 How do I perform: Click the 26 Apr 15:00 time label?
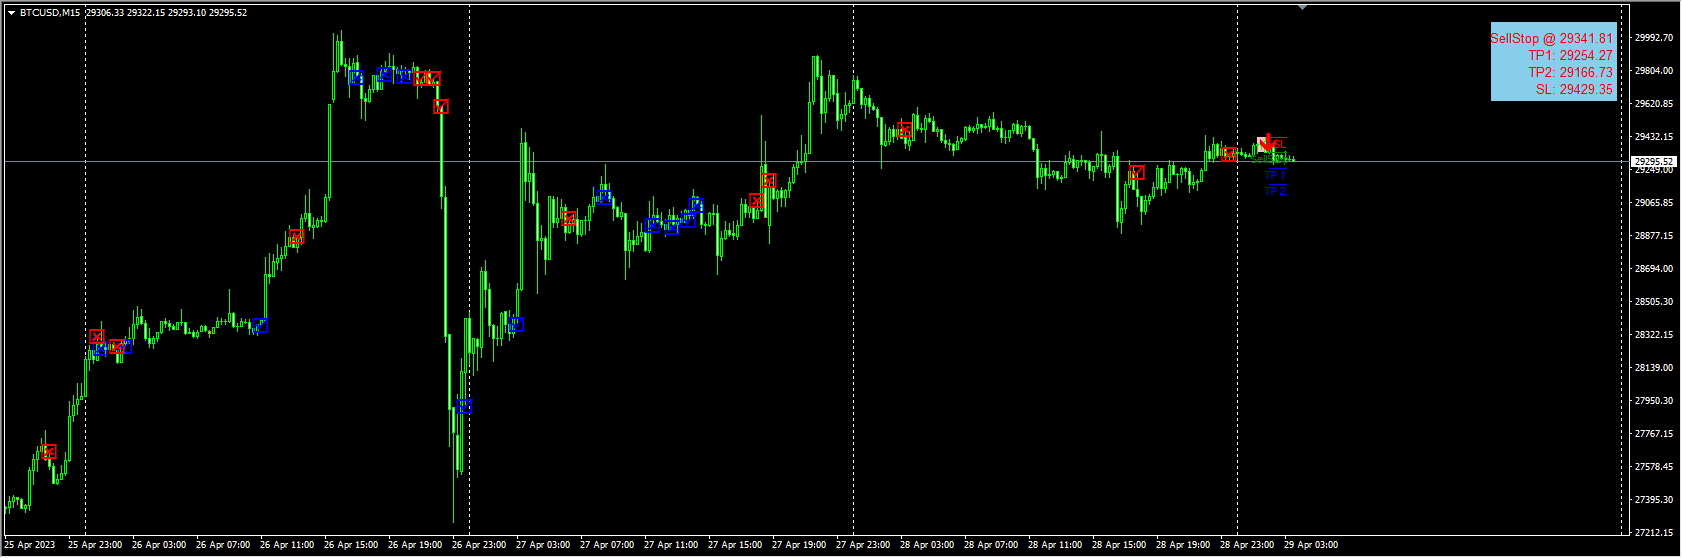[x=351, y=545]
